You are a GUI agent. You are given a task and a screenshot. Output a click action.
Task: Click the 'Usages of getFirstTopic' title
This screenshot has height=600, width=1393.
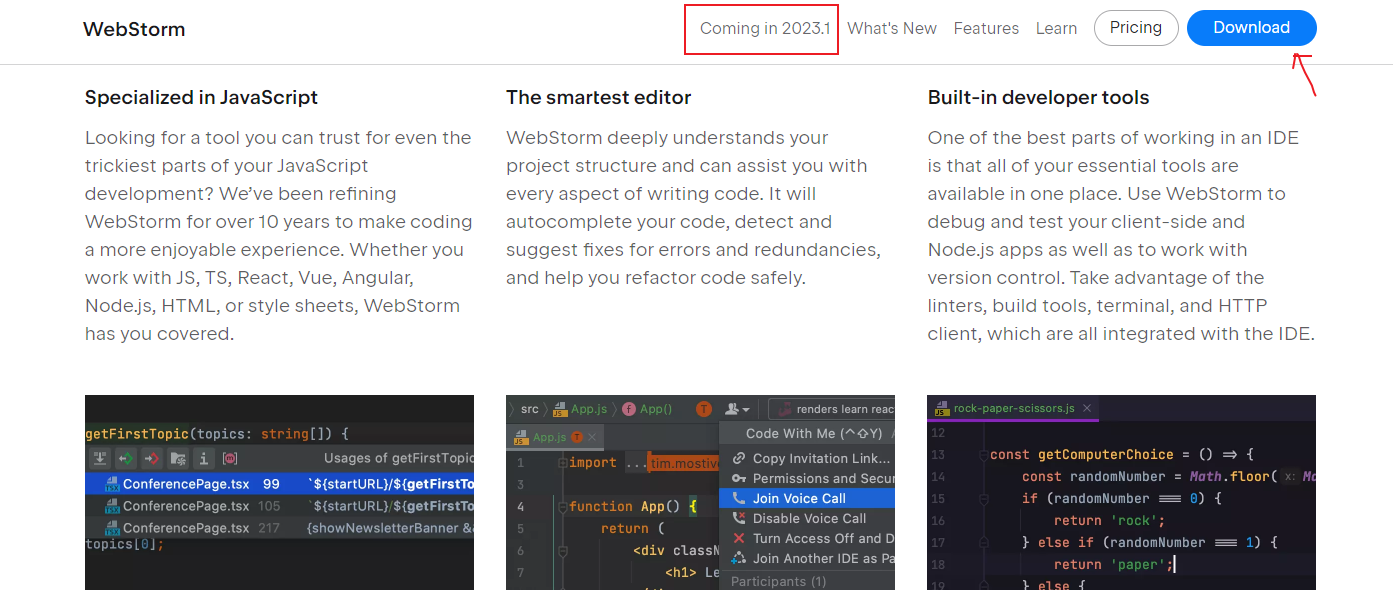pos(398,458)
